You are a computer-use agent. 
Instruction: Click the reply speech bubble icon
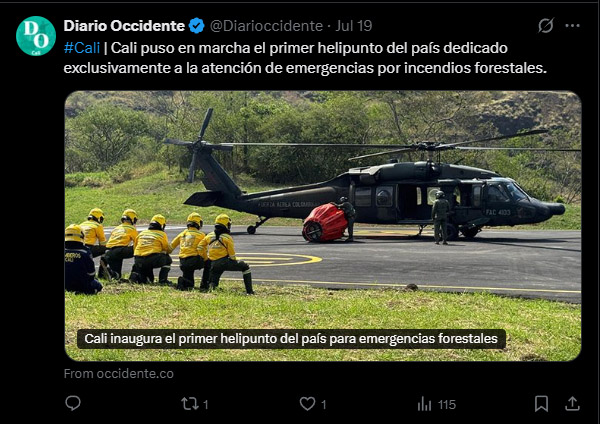pos(73,403)
